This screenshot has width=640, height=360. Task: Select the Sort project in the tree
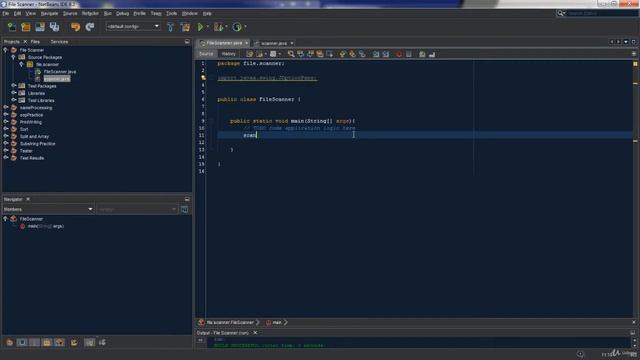24,129
